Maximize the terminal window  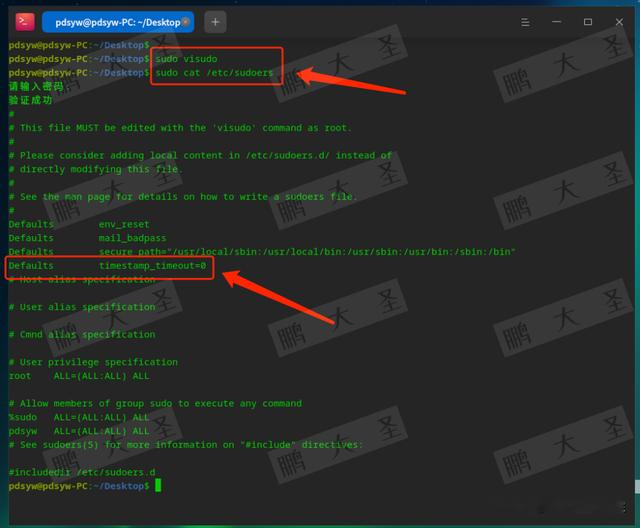pyautogui.click(x=588, y=22)
